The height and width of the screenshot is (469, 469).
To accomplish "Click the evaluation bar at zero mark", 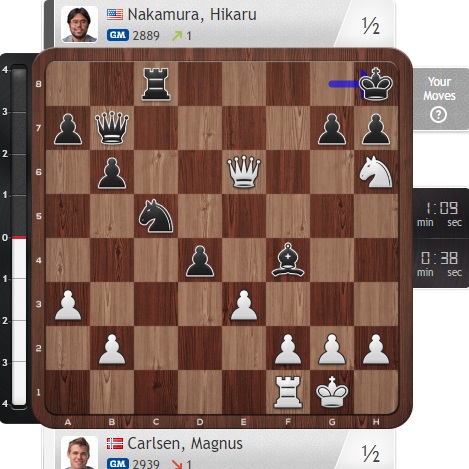I will pos(19,237).
